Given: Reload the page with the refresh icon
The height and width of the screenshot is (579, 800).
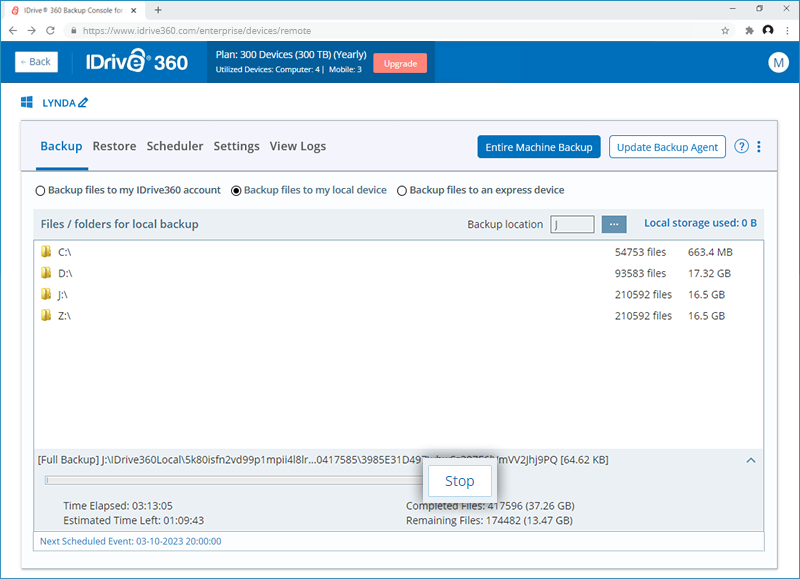Looking at the screenshot, I should click(x=50, y=31).
